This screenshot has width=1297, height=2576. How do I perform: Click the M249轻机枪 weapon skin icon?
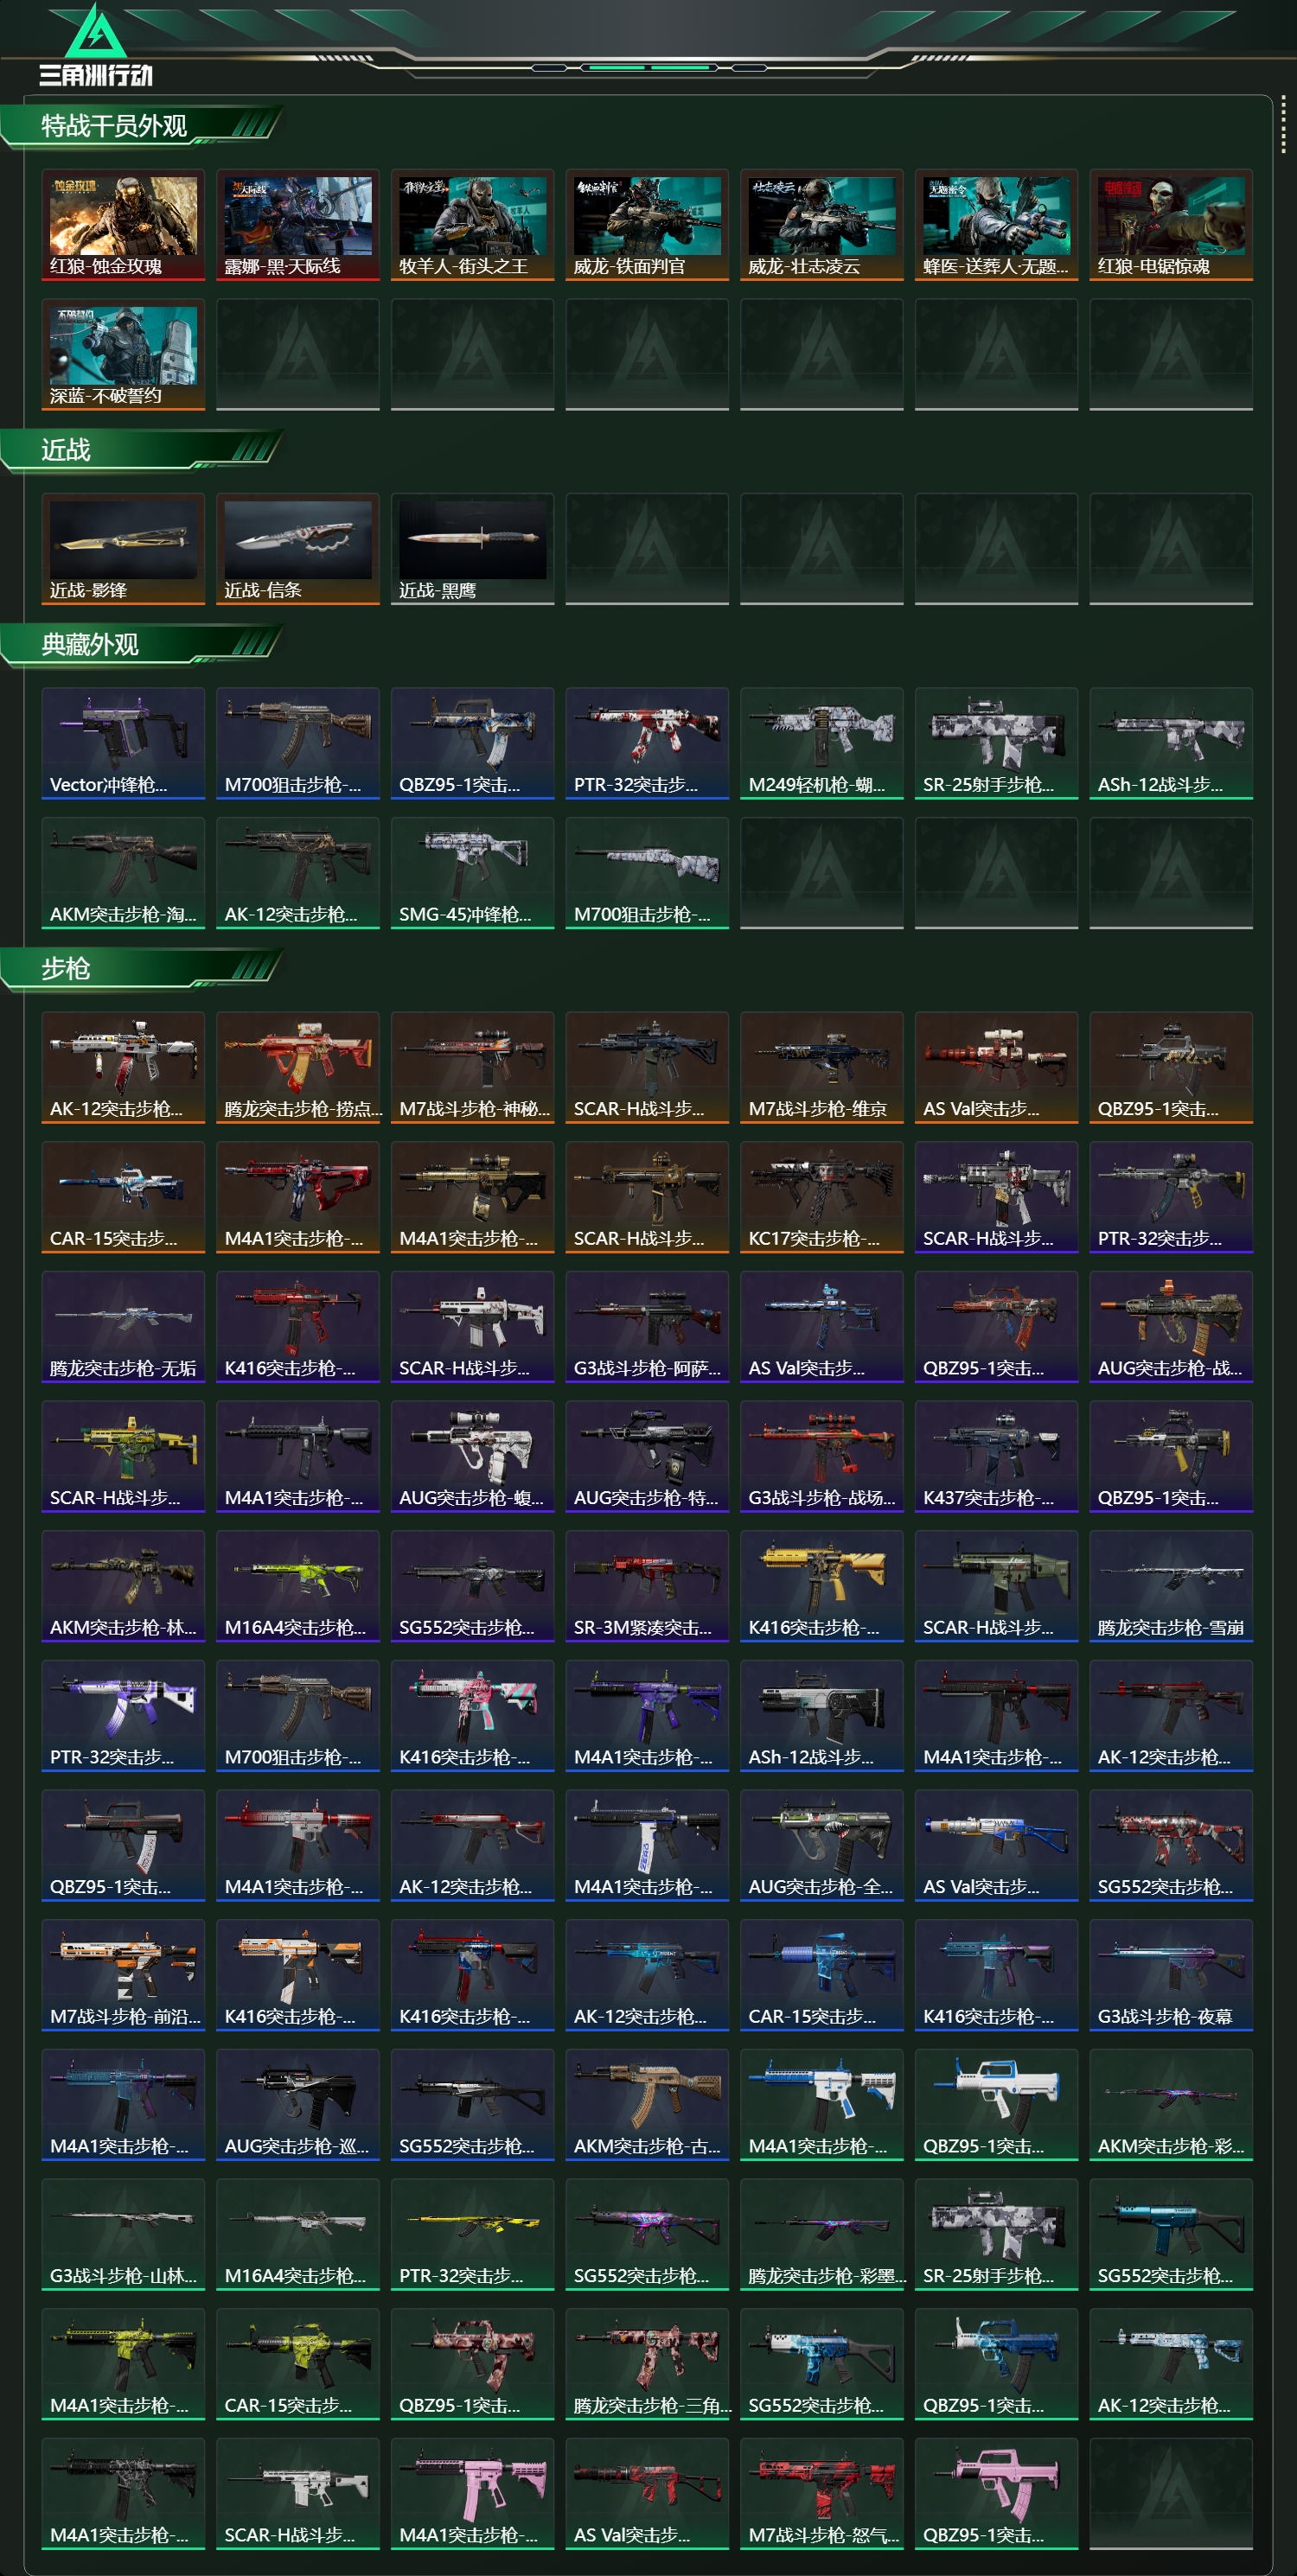[822, 743]
